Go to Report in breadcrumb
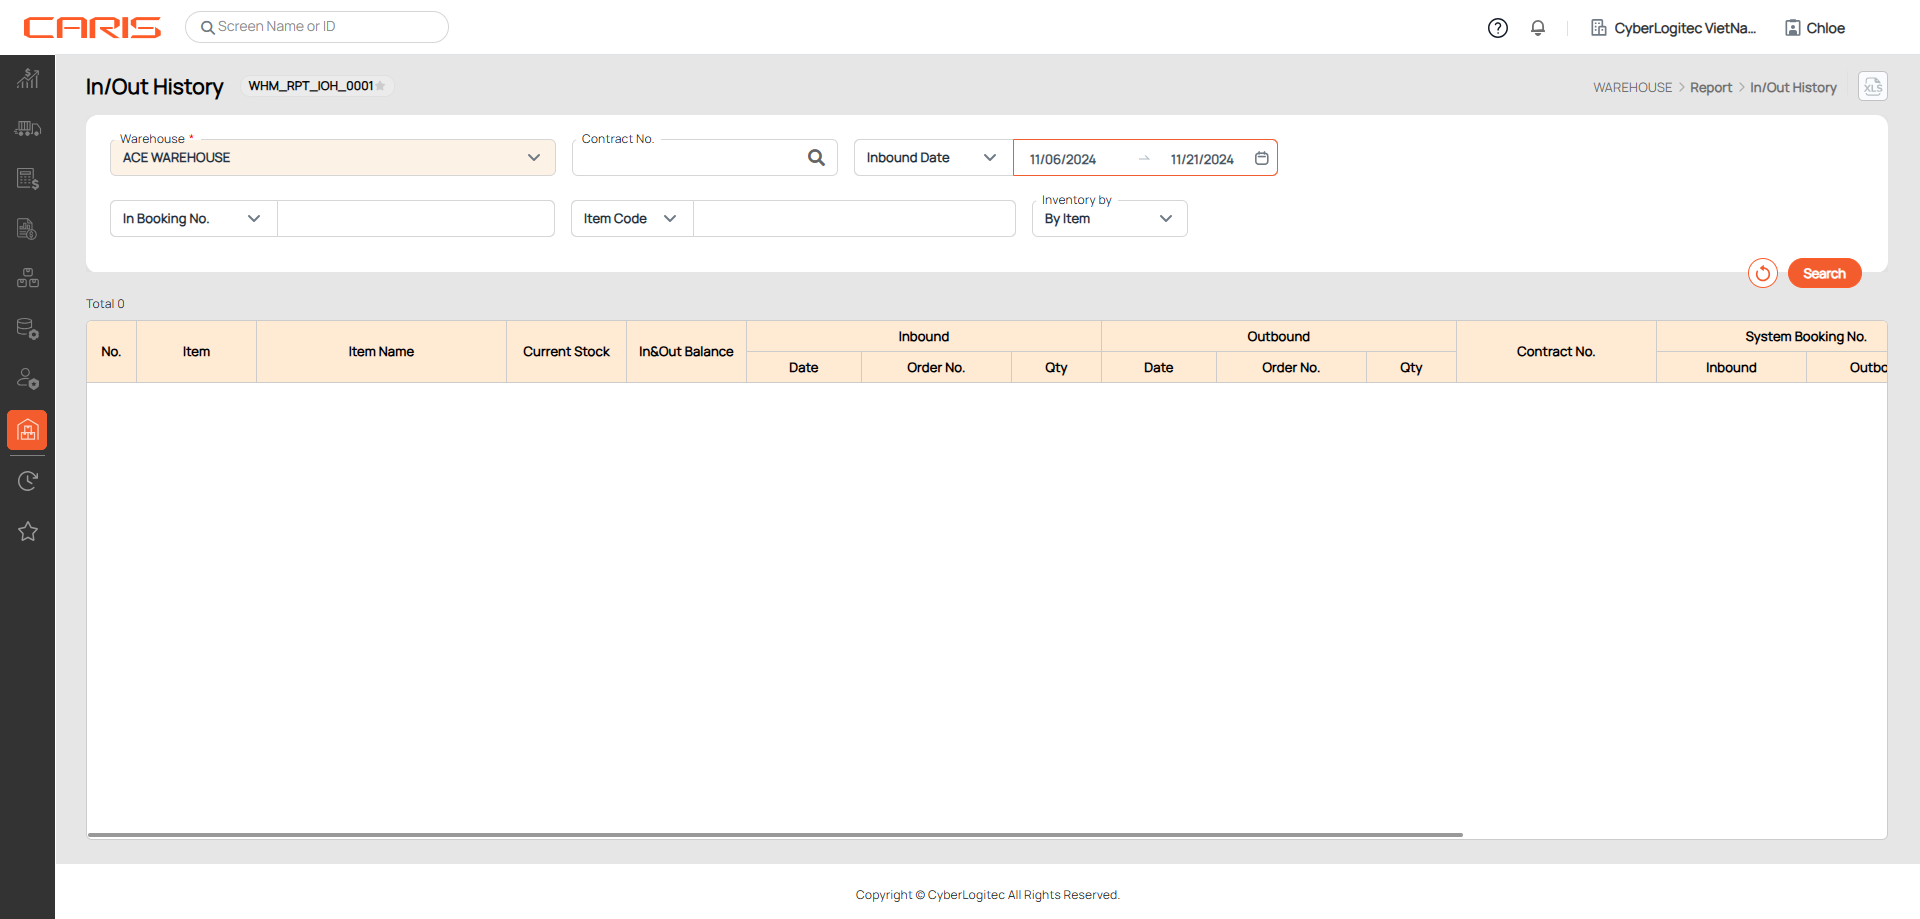 (x=1710, y=88)
